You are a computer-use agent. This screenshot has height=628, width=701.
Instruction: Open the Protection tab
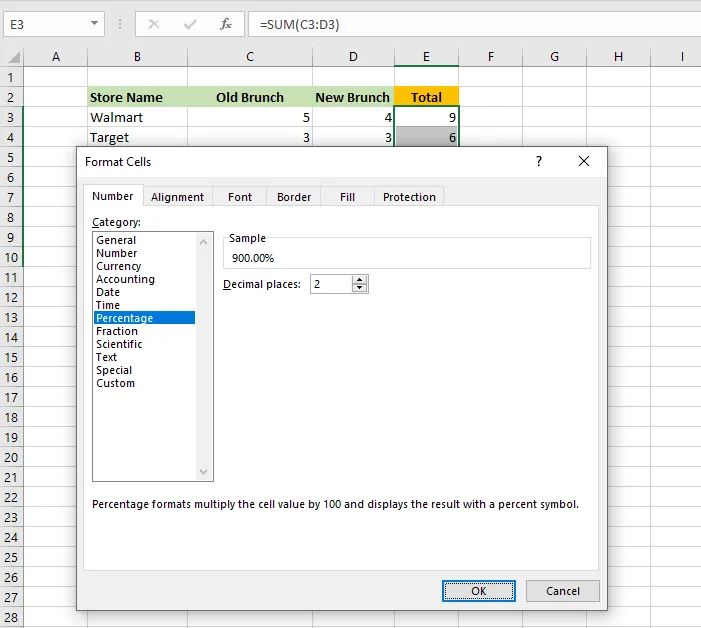pyautogui.click(x=409, y=197)
